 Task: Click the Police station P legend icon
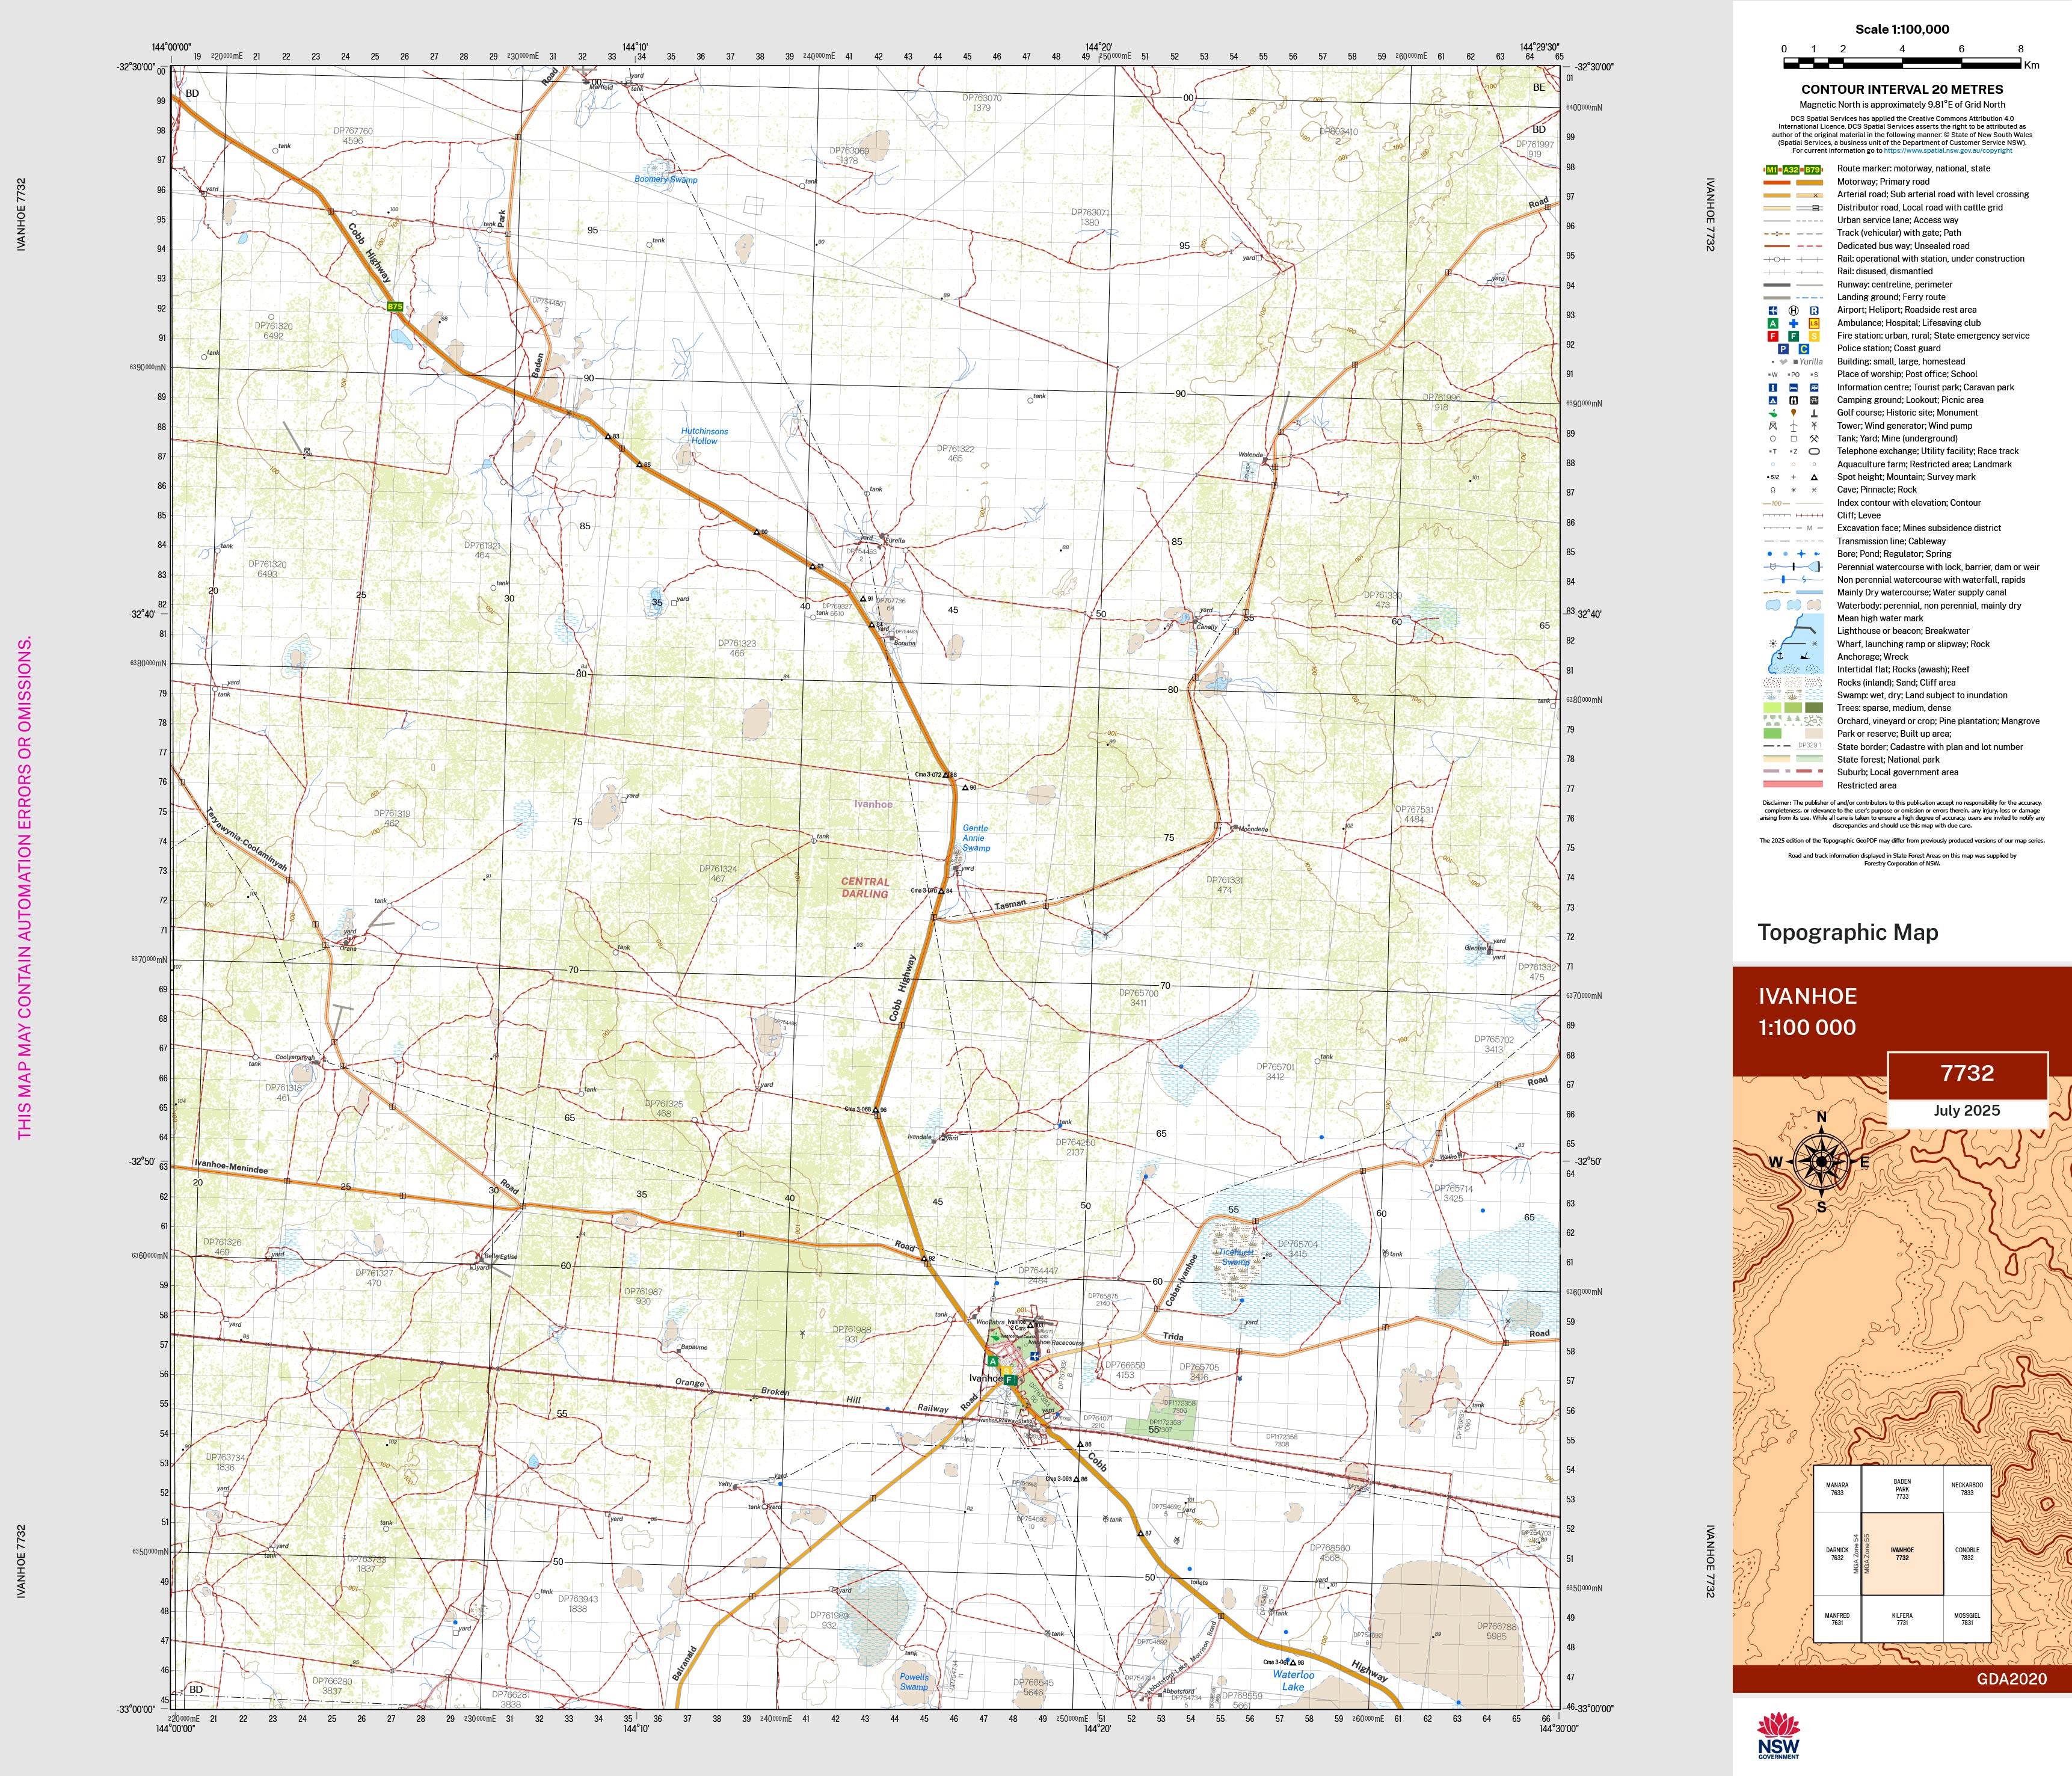1783,349
